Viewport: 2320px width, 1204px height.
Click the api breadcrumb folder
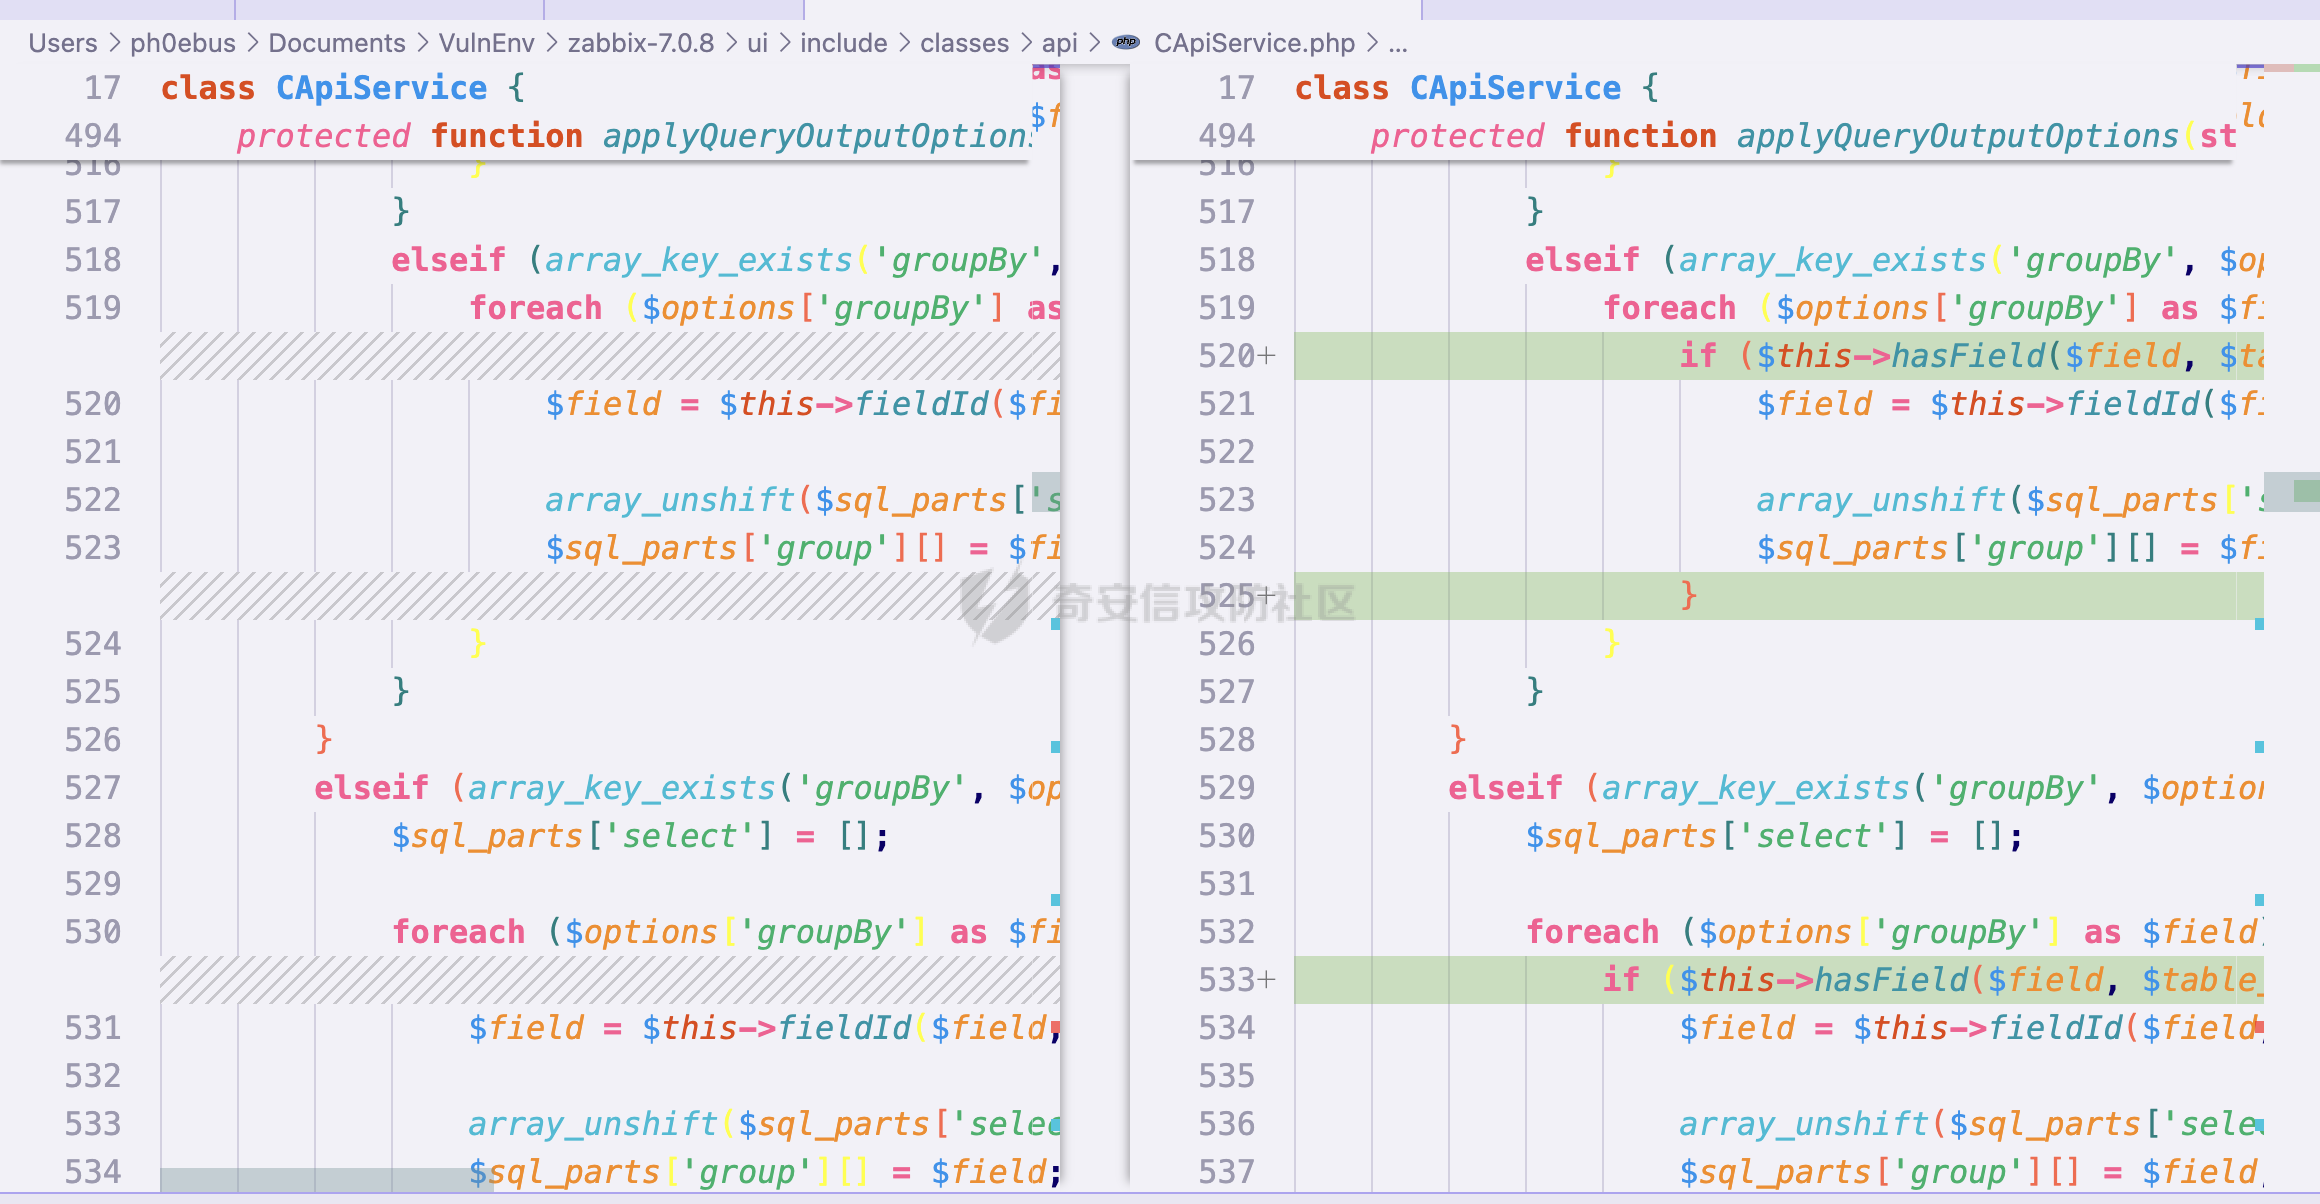1059,43
